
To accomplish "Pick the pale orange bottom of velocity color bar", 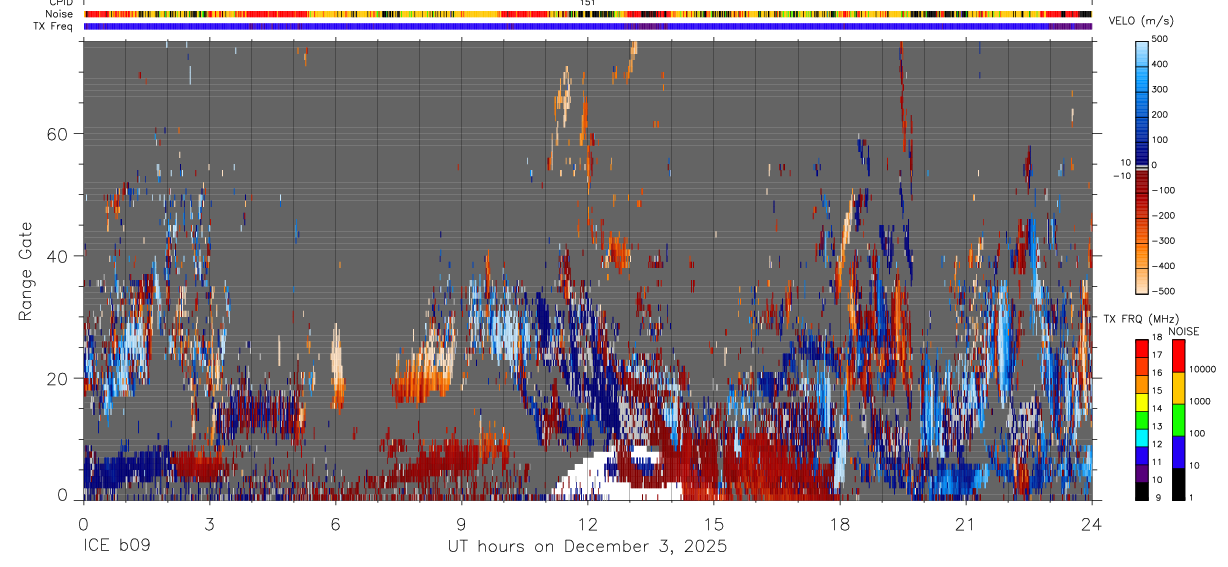I will coord(1141,282).
